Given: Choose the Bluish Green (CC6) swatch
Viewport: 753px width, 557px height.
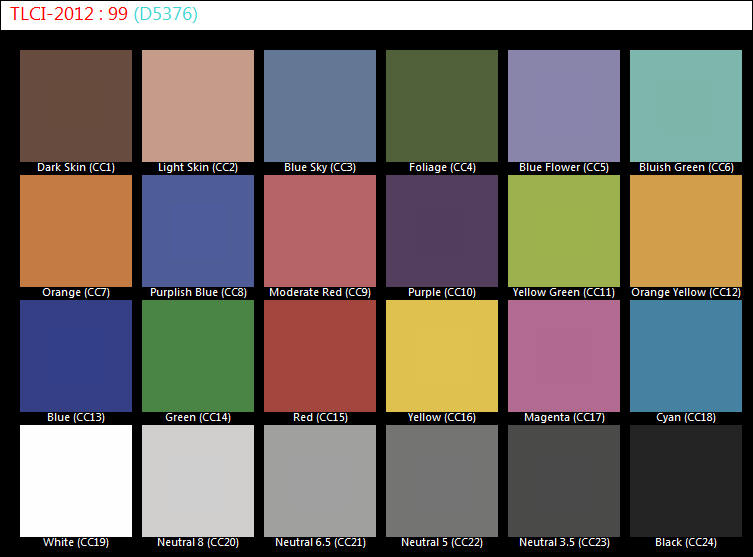Looking at the screenshot, I should point(686,106).
